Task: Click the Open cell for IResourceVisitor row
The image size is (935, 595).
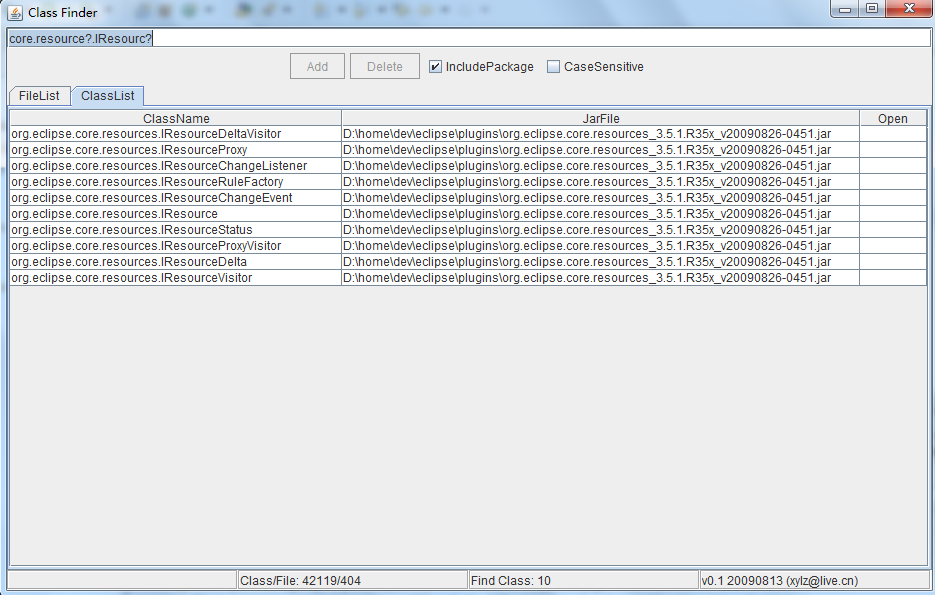Action: [x=893, y=278]
